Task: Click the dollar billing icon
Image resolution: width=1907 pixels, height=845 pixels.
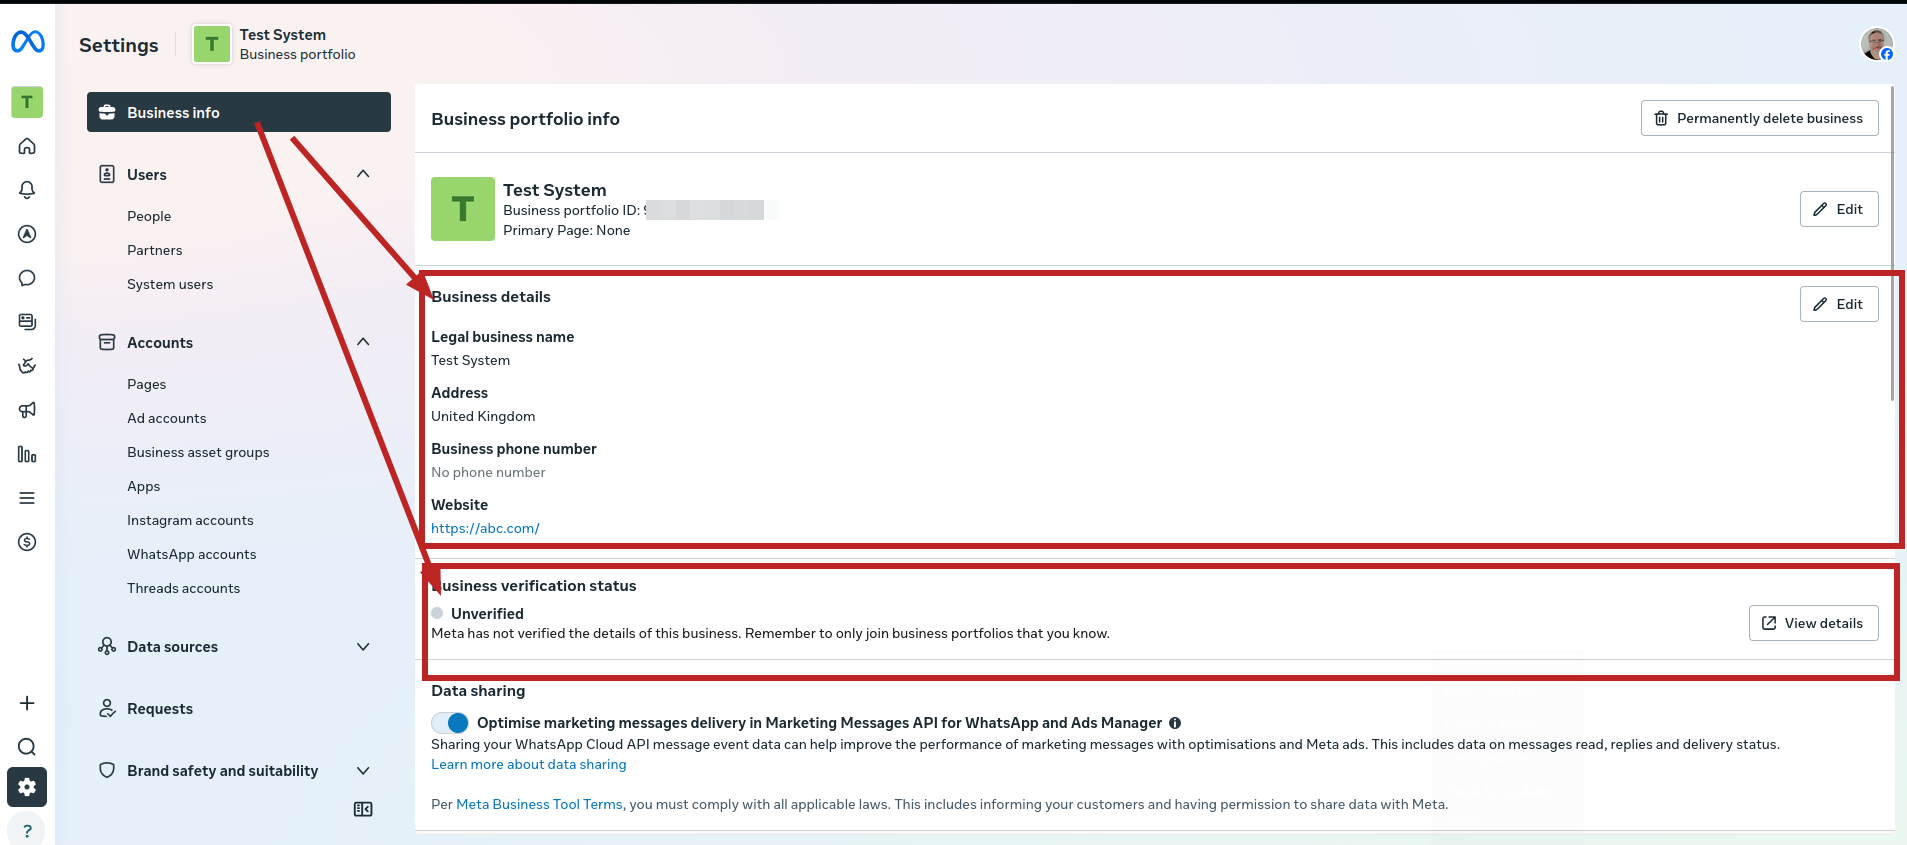Action: click(x=27, y=542)
